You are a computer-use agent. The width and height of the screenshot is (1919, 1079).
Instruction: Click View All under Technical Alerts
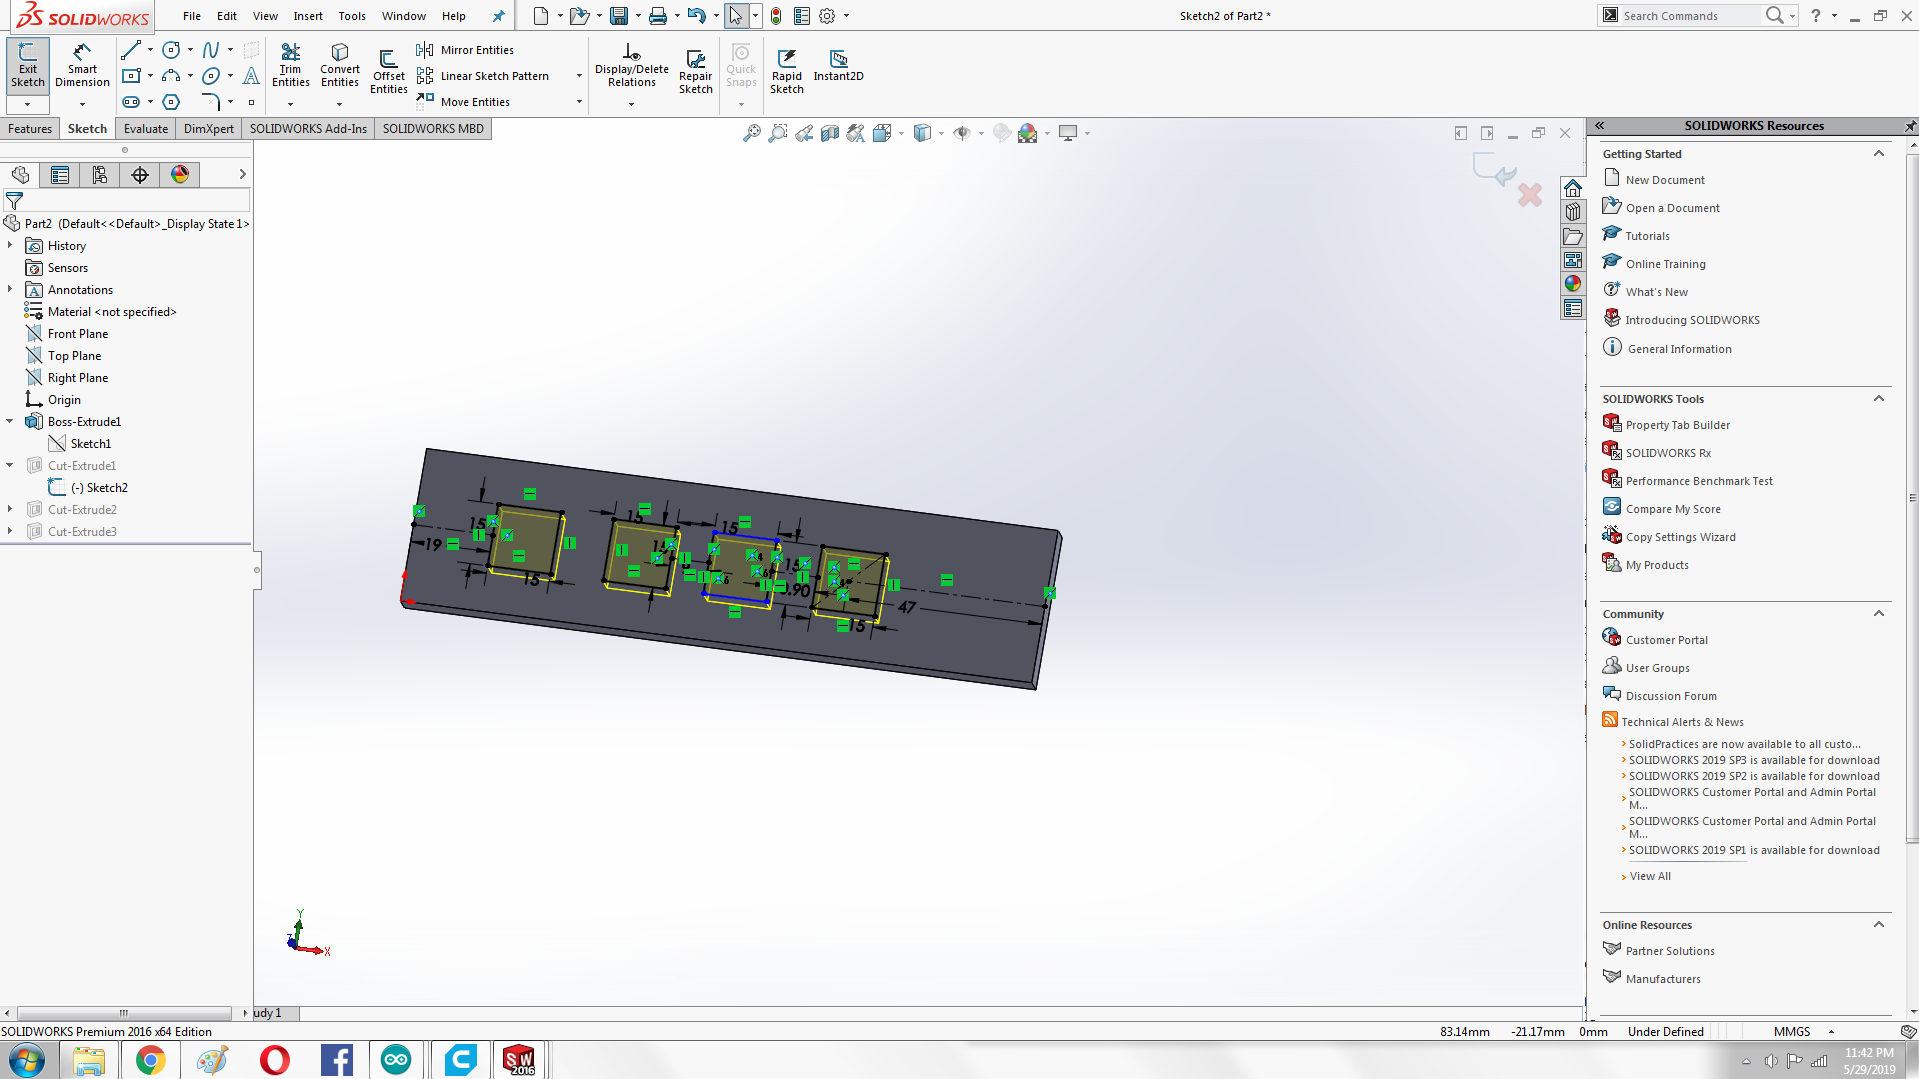click(1650, 876)
